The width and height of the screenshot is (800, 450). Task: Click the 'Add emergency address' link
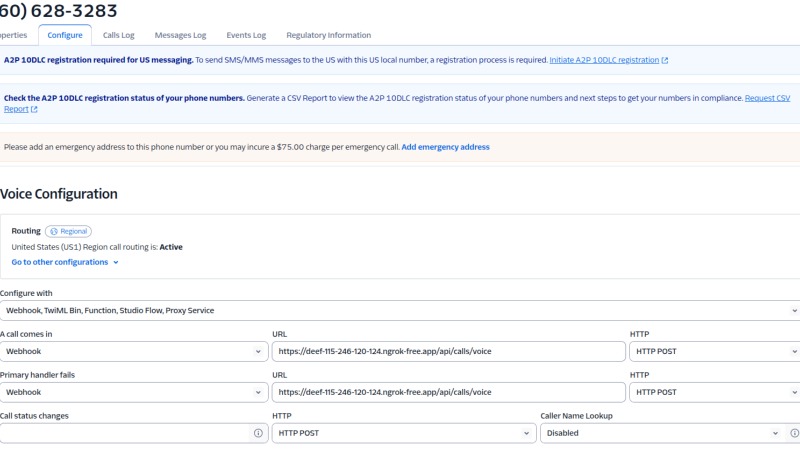pos(445,147)
